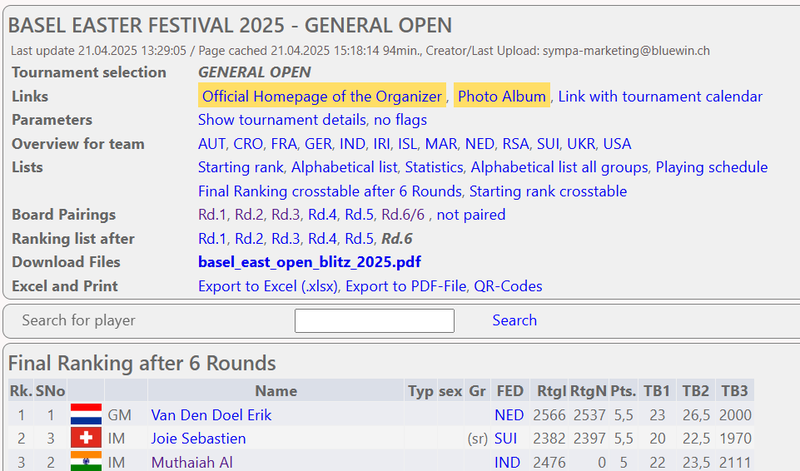
Task: Open the Official Homepage of the Organizer
Action: click(x=322, y=96)
